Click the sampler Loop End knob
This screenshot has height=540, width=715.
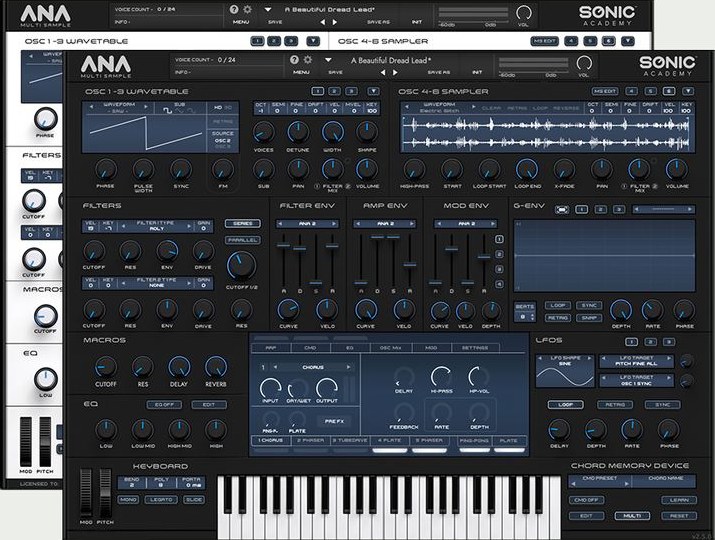[527, 170]
